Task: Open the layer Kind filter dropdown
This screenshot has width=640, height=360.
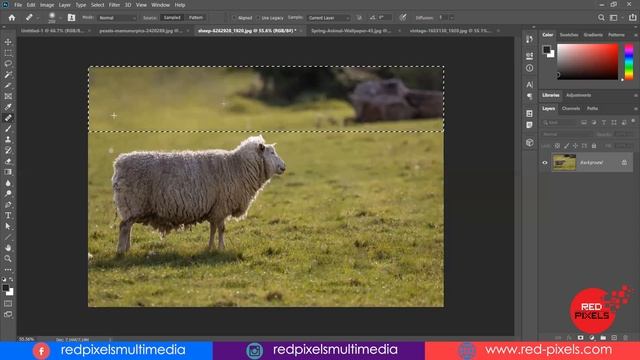Action: (559, 122)
